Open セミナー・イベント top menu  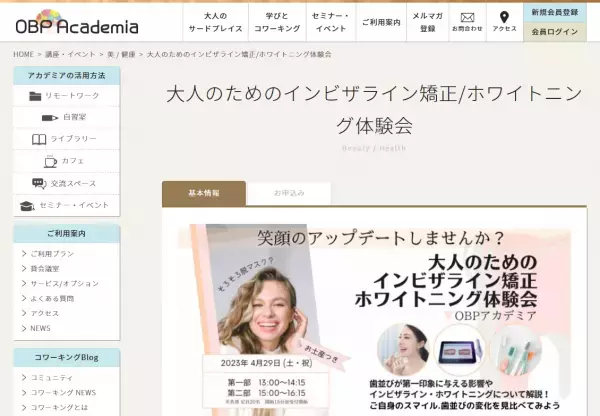point(331,22)
